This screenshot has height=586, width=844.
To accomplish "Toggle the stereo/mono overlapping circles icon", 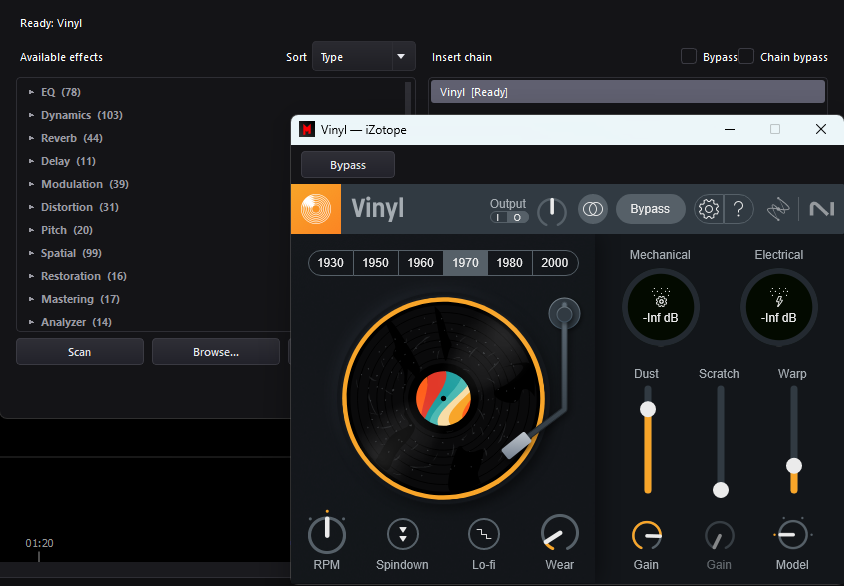I will pos(593,209).
